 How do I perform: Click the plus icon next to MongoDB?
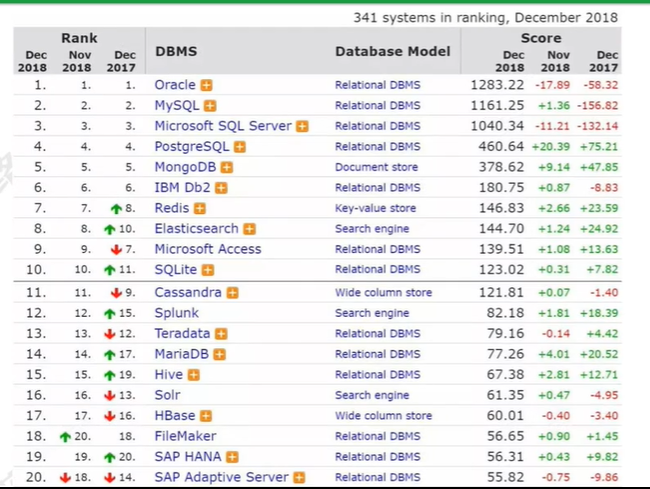pos(227,167)
